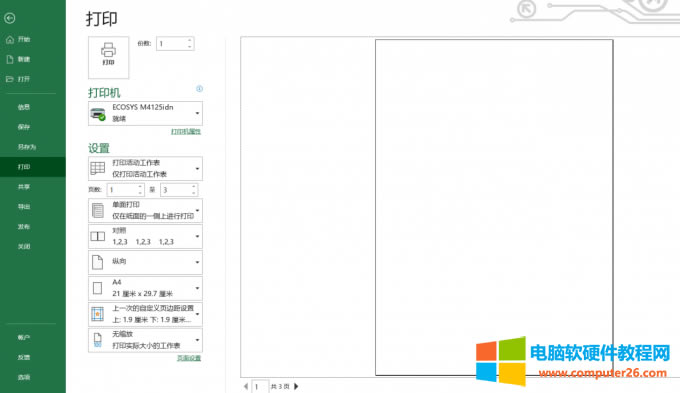Select 导出 export in the sidebar menu

(24, 207)
